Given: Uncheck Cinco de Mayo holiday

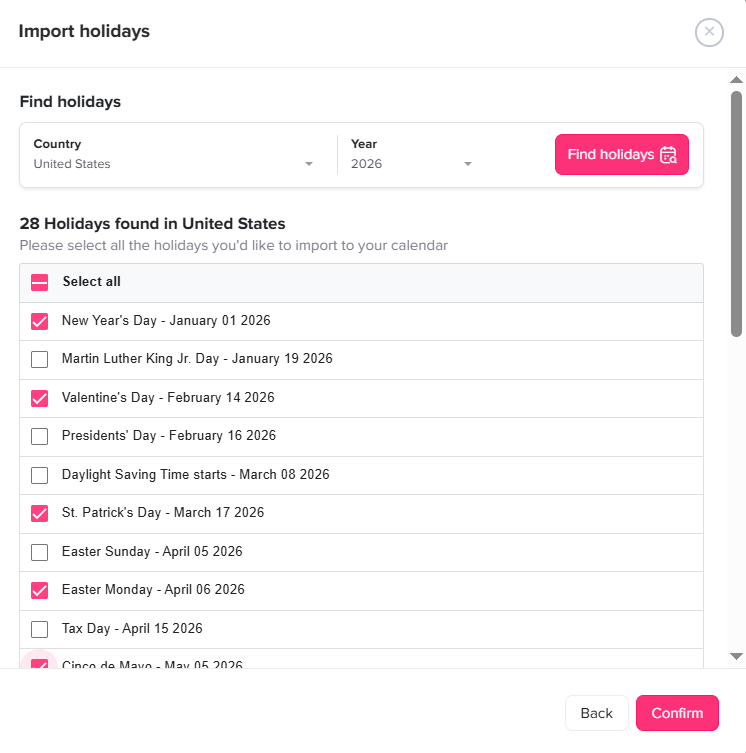Looking at the screenshot, I should [40, 663].
